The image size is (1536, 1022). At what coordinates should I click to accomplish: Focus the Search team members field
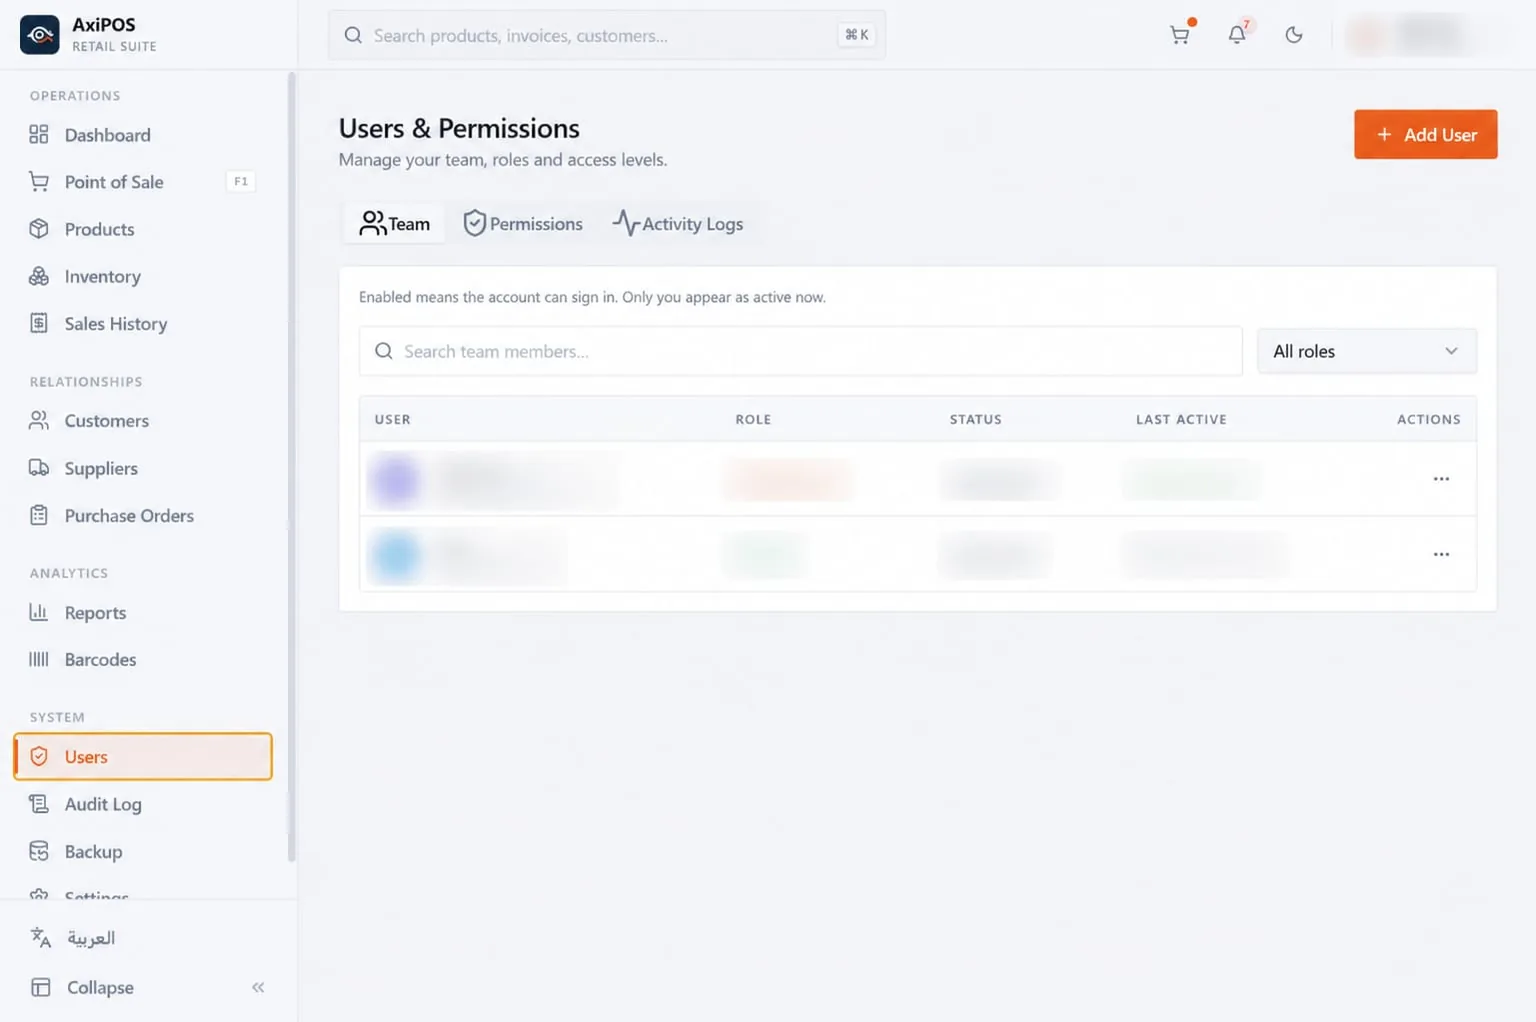click(x=800, y=351)
